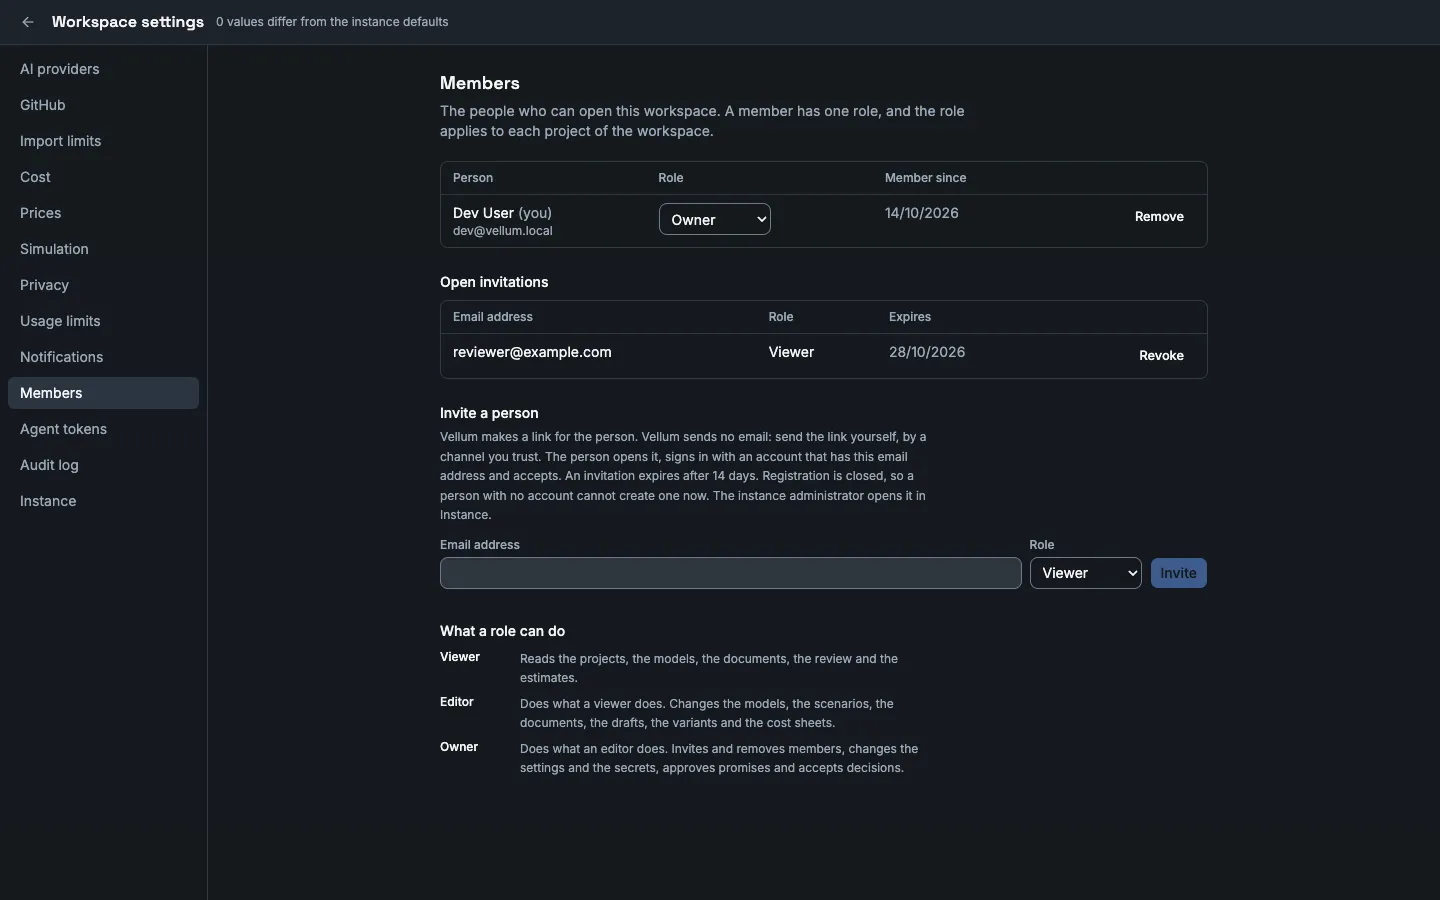
Task: Click the Dev User name
Action: pos(483,213)
